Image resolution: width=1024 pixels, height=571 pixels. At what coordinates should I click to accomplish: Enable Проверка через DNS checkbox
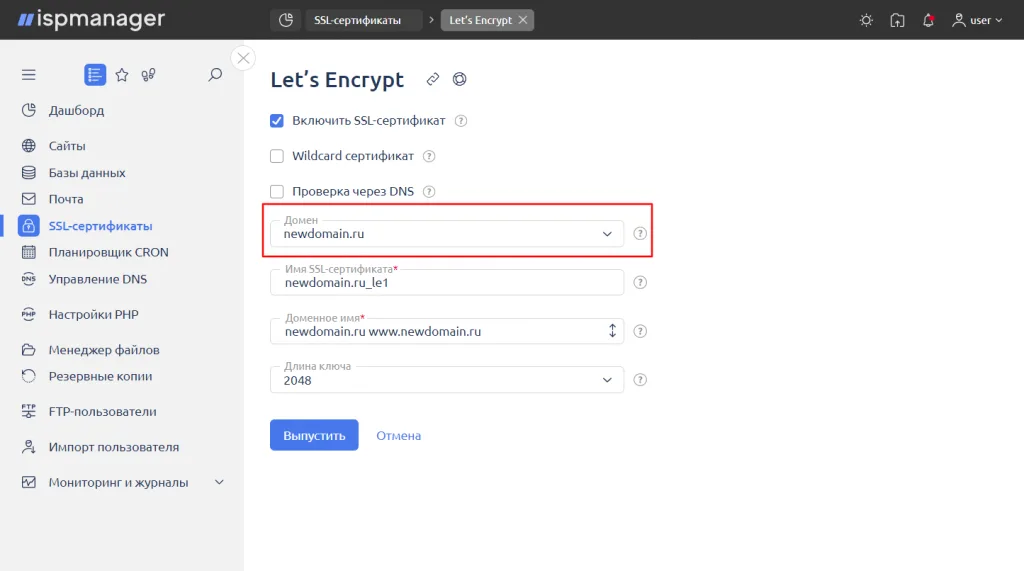277,191
